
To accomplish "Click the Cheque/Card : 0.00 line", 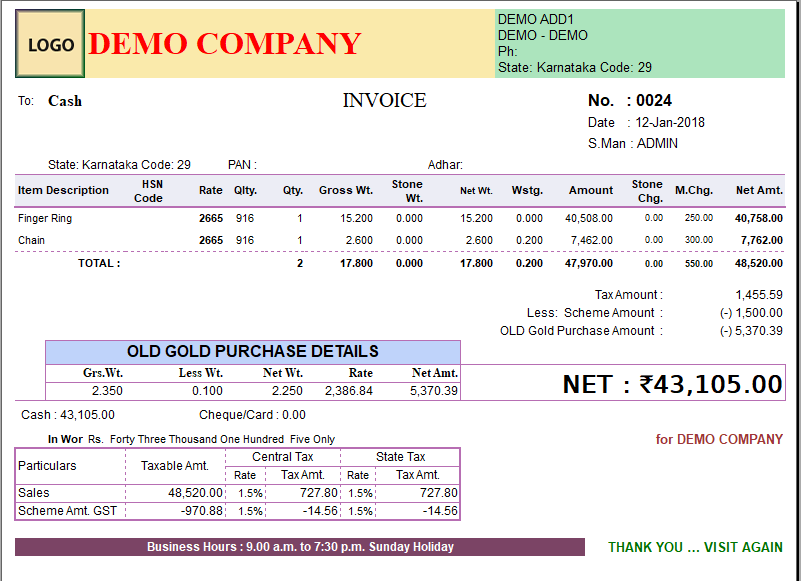I will click(x=252, y=415).
